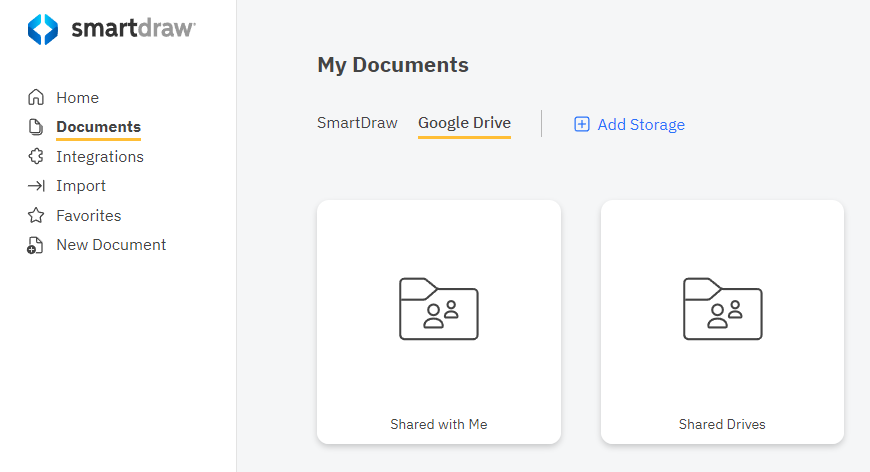
Task: Click the Shared with Me label
Action: pyautogui.click(x=438, y=424)
